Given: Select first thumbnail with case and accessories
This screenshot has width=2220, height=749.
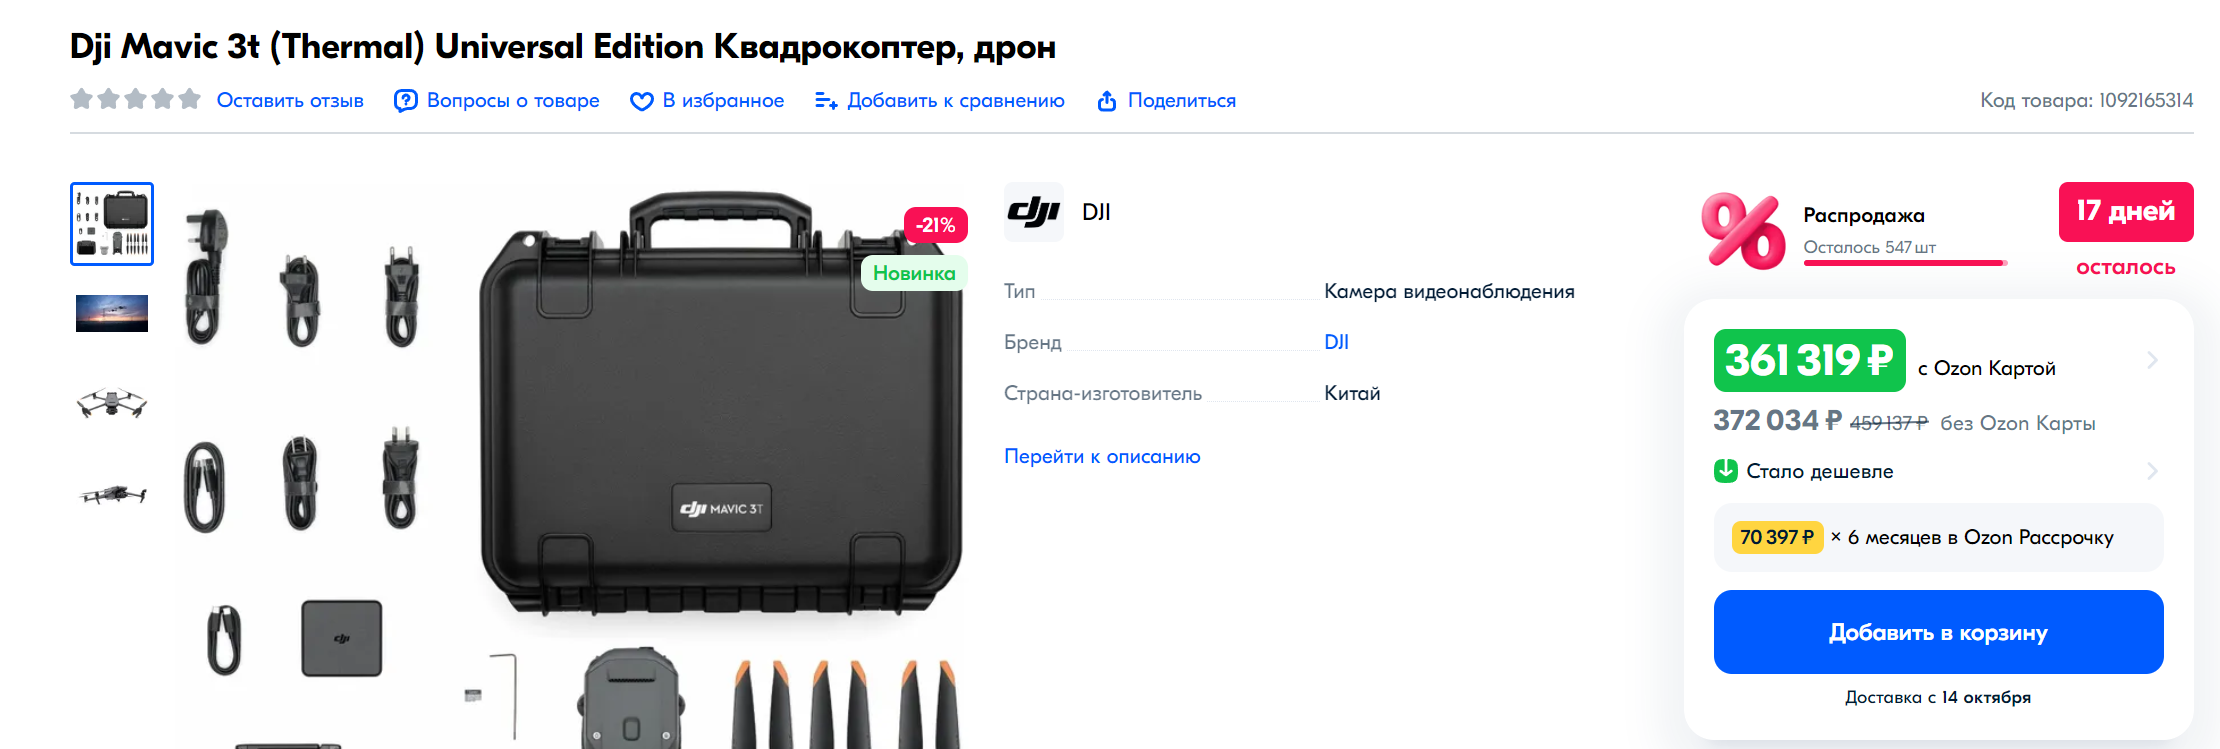Looking at the screenshot, I should [112, 224].
